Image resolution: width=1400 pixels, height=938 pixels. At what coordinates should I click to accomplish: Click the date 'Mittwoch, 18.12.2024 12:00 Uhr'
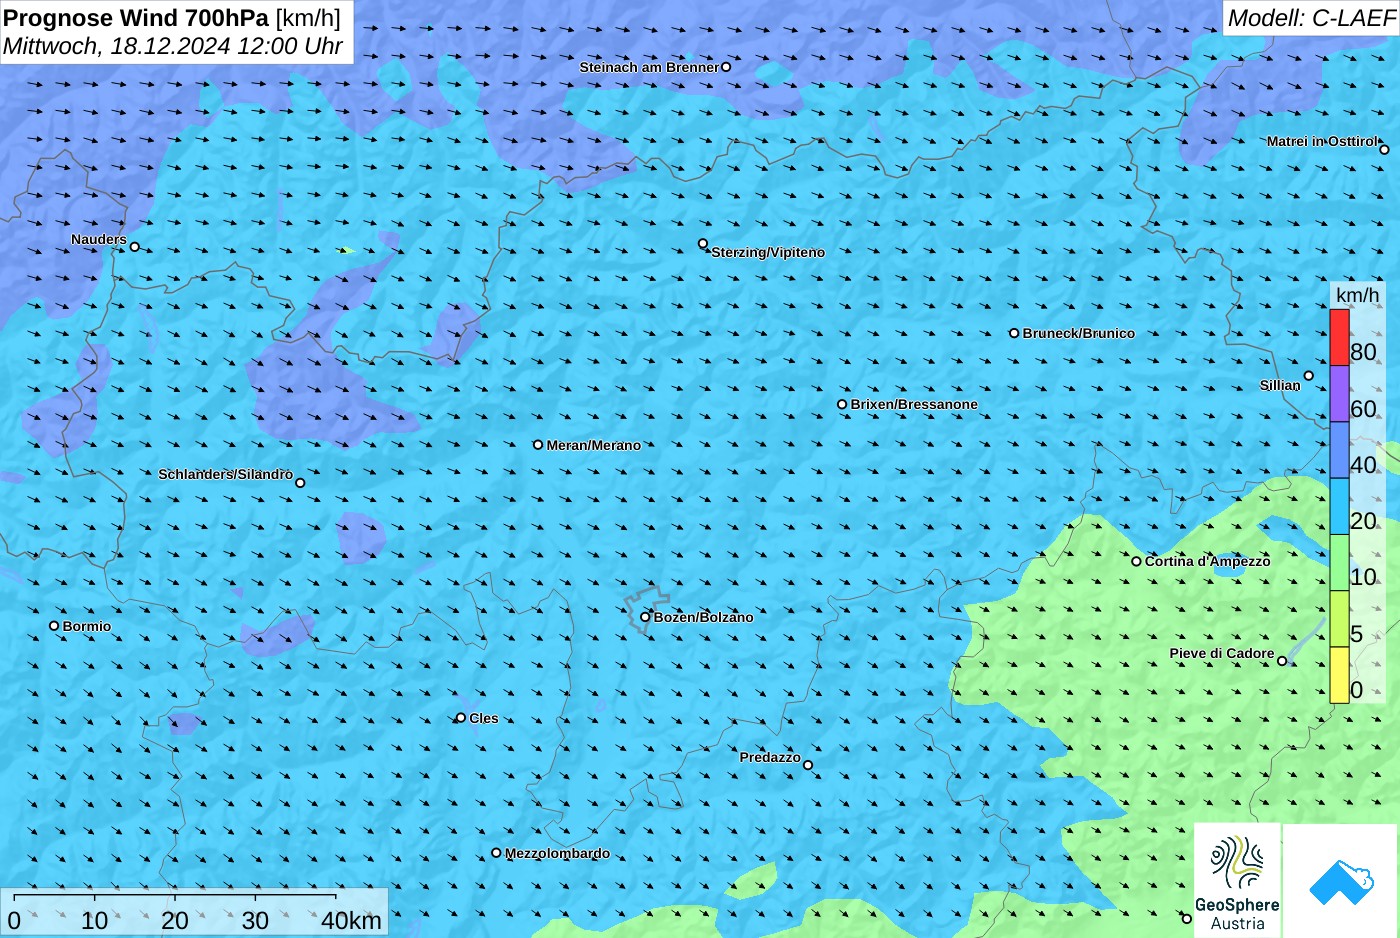(x=173, y=46)
